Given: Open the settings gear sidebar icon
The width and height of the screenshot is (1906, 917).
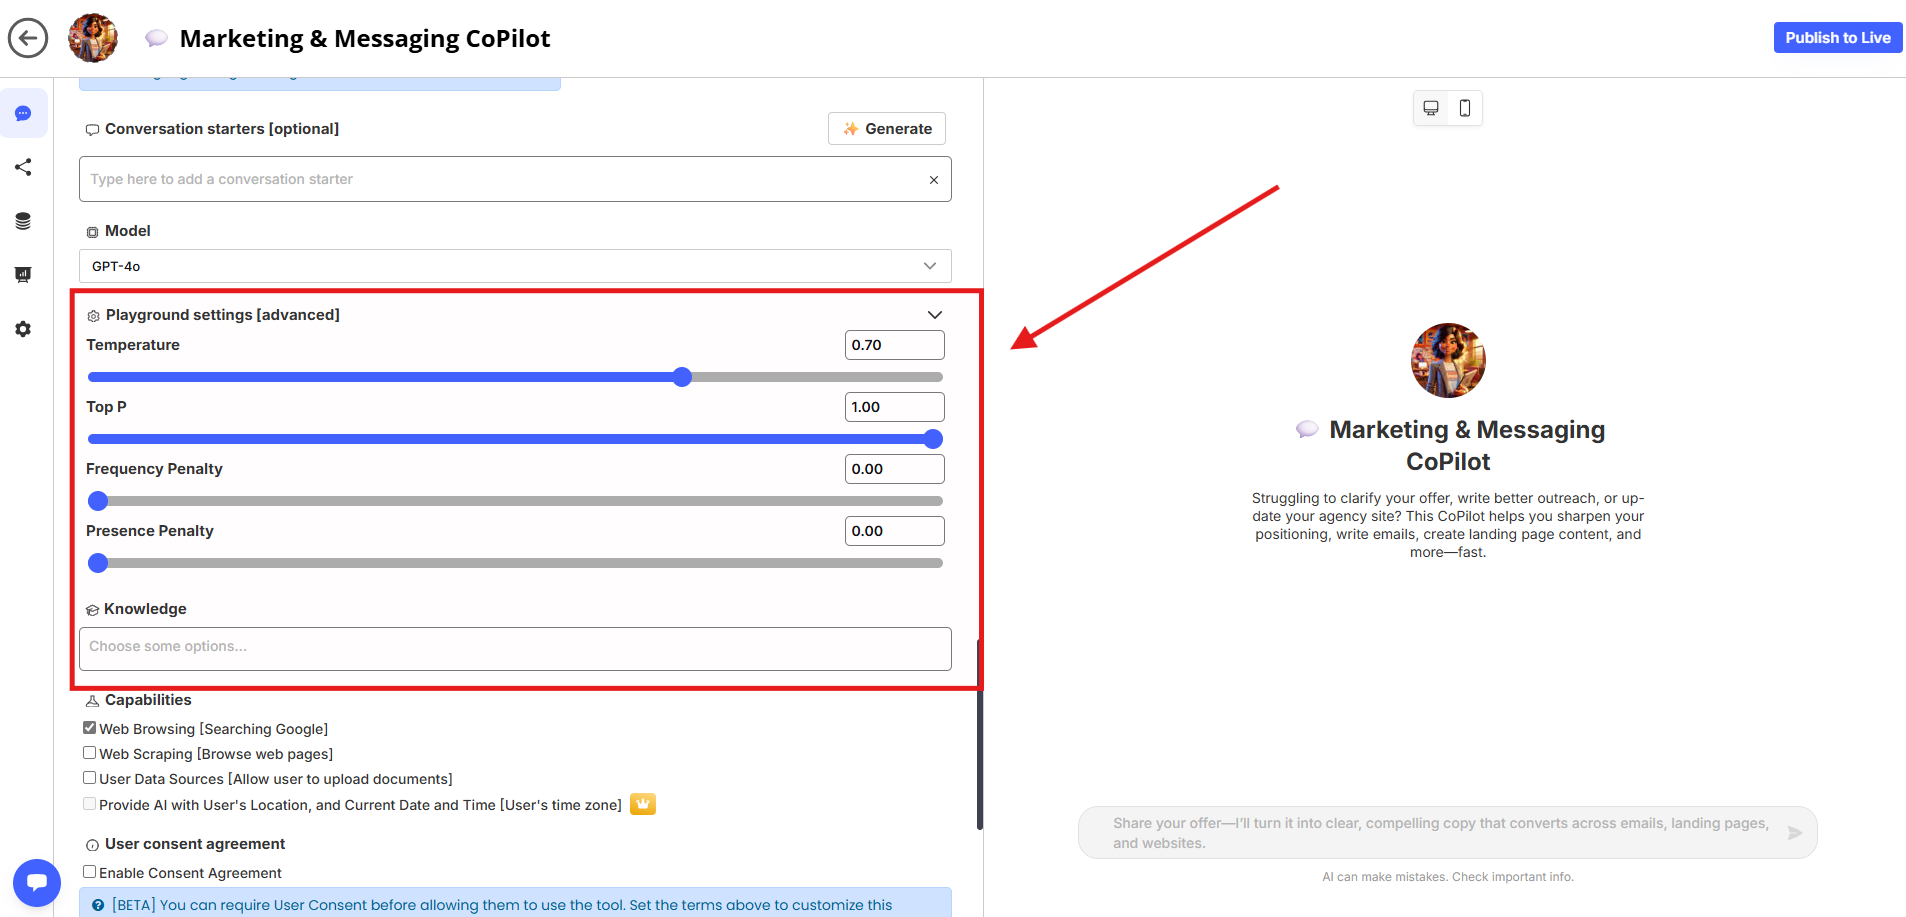Looking at the screenshot, I should click(x=23, y=329).
